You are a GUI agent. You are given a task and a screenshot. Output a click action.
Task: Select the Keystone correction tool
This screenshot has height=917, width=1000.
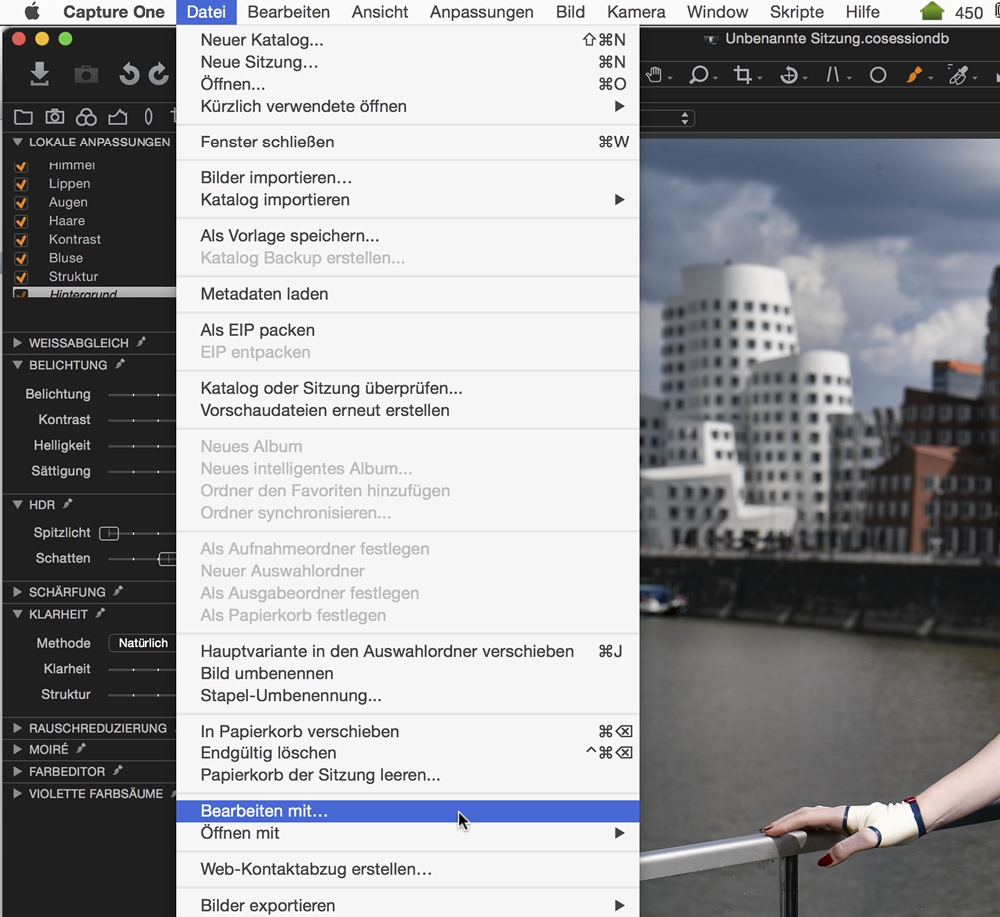pyautogui.click(x=833, y=75)
